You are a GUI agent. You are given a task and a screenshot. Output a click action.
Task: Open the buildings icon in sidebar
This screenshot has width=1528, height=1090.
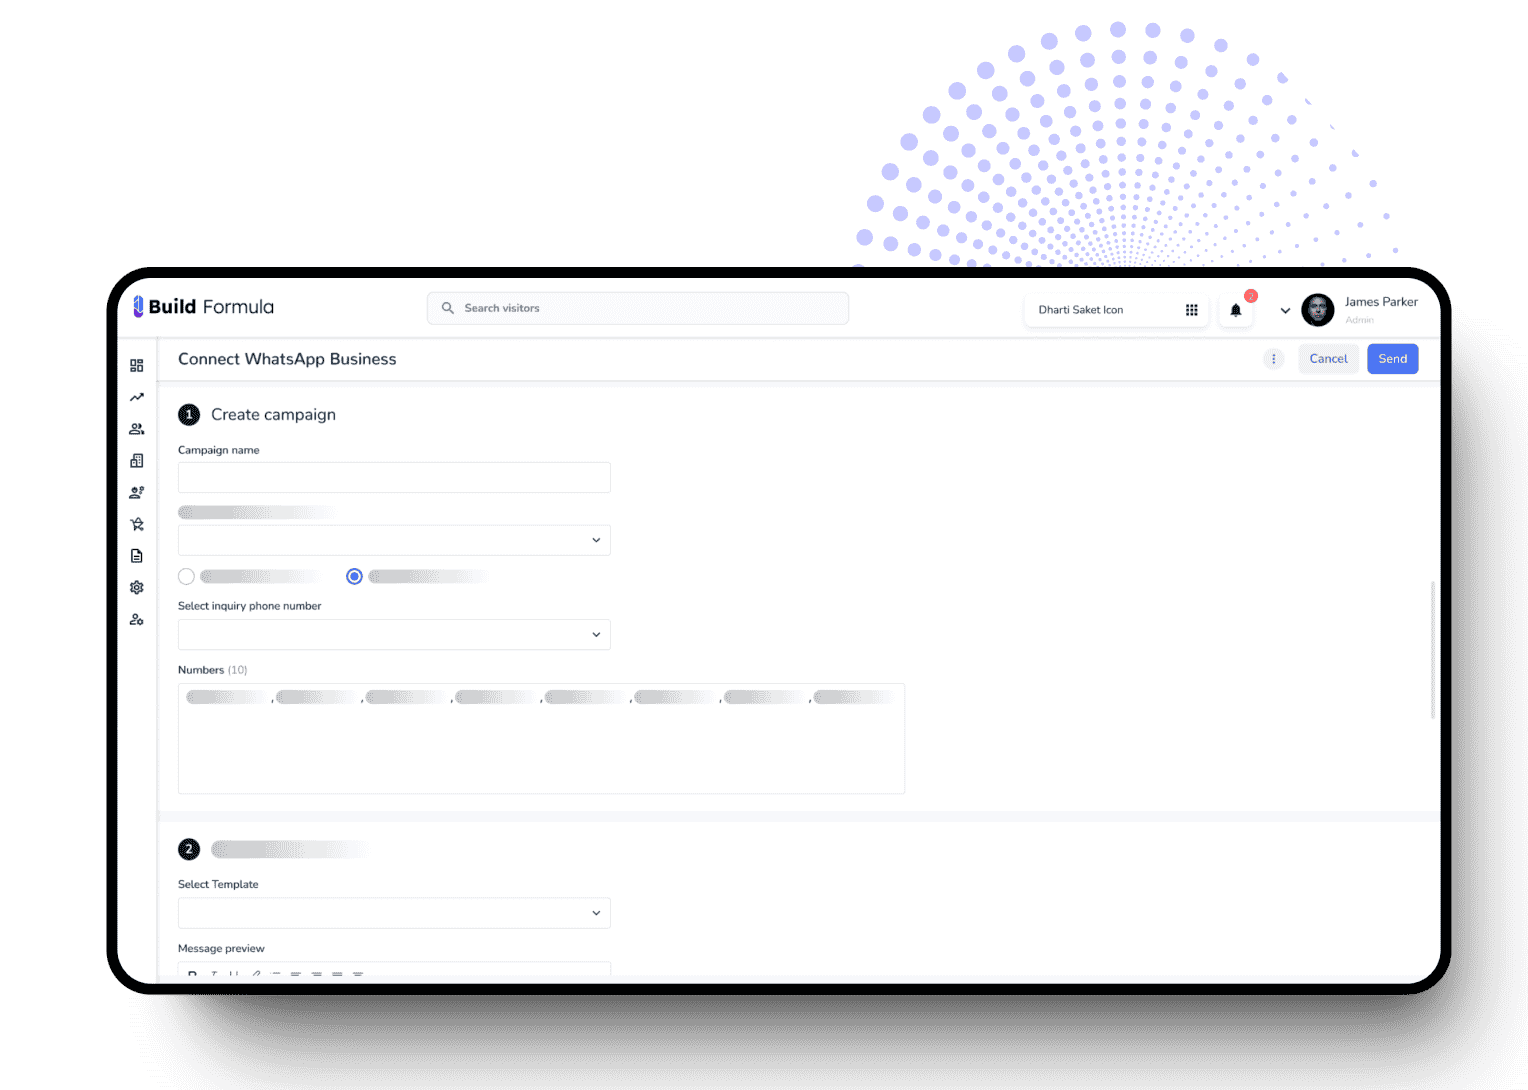(137, 461)
